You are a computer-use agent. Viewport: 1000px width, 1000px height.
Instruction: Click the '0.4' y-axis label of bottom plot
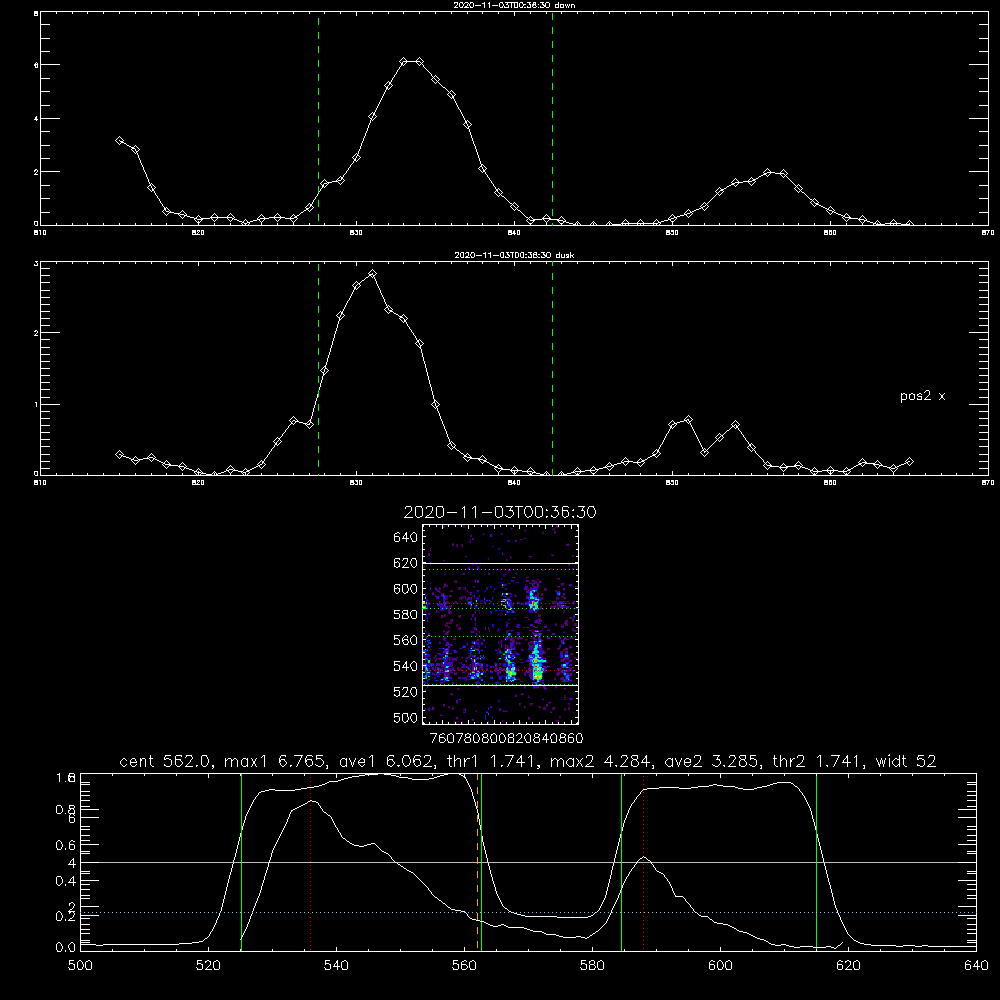pos(66,881)
